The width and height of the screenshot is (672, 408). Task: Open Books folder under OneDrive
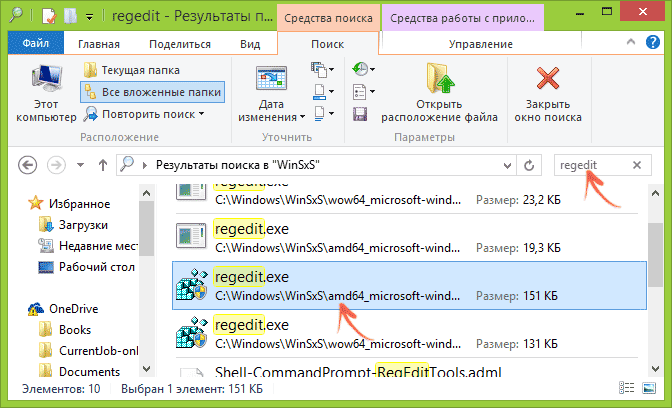click(x=65, y=330)
